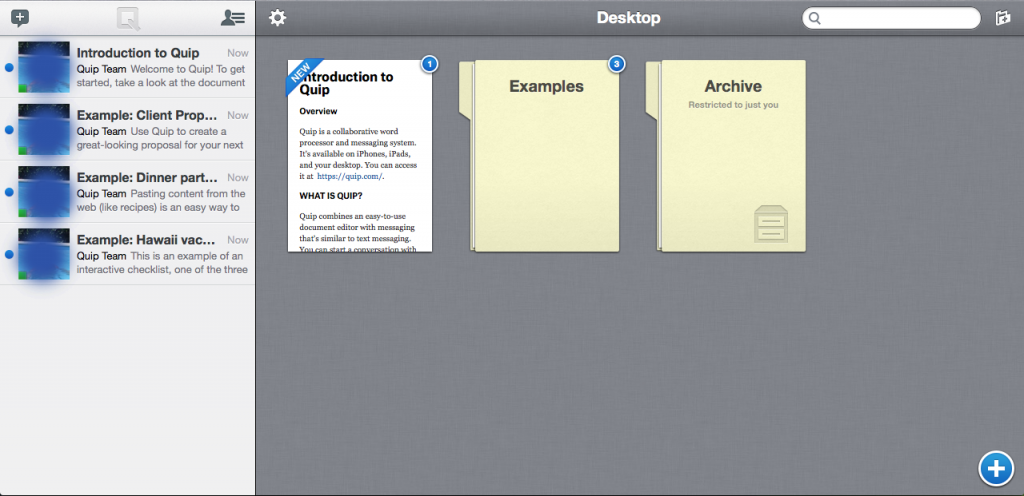Click "Welcome to Quip! To get started" preview text
The width and height of the screenshot is (1024, 496).
click(x=161, y=76)
